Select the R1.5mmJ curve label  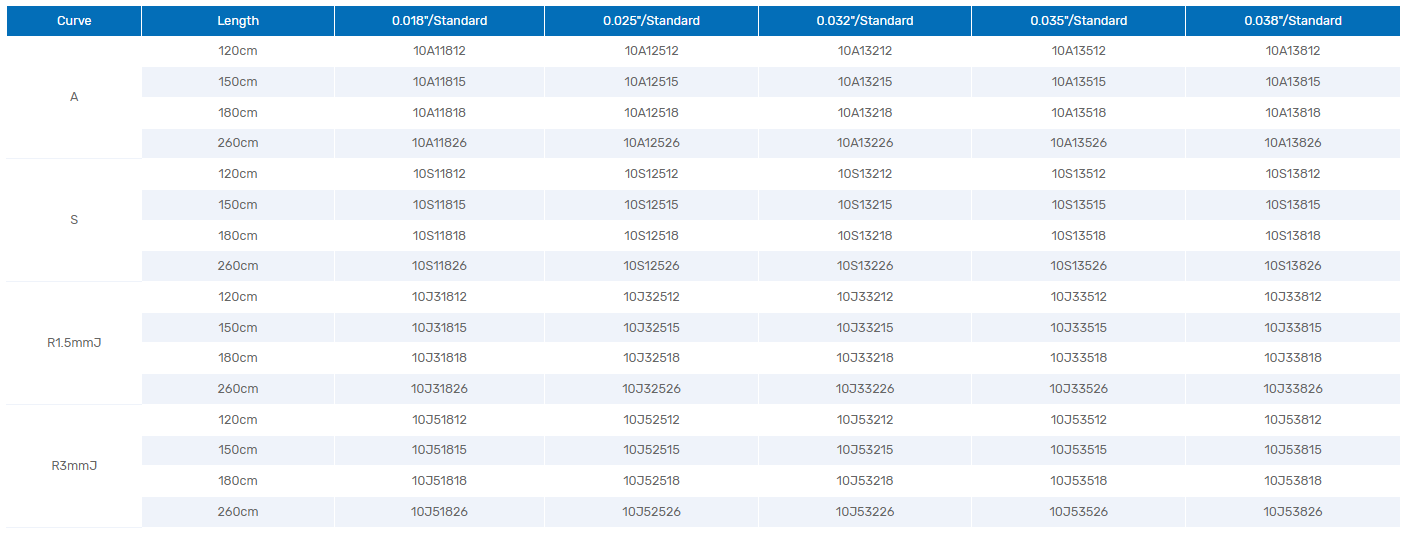[x=74, y=343]
